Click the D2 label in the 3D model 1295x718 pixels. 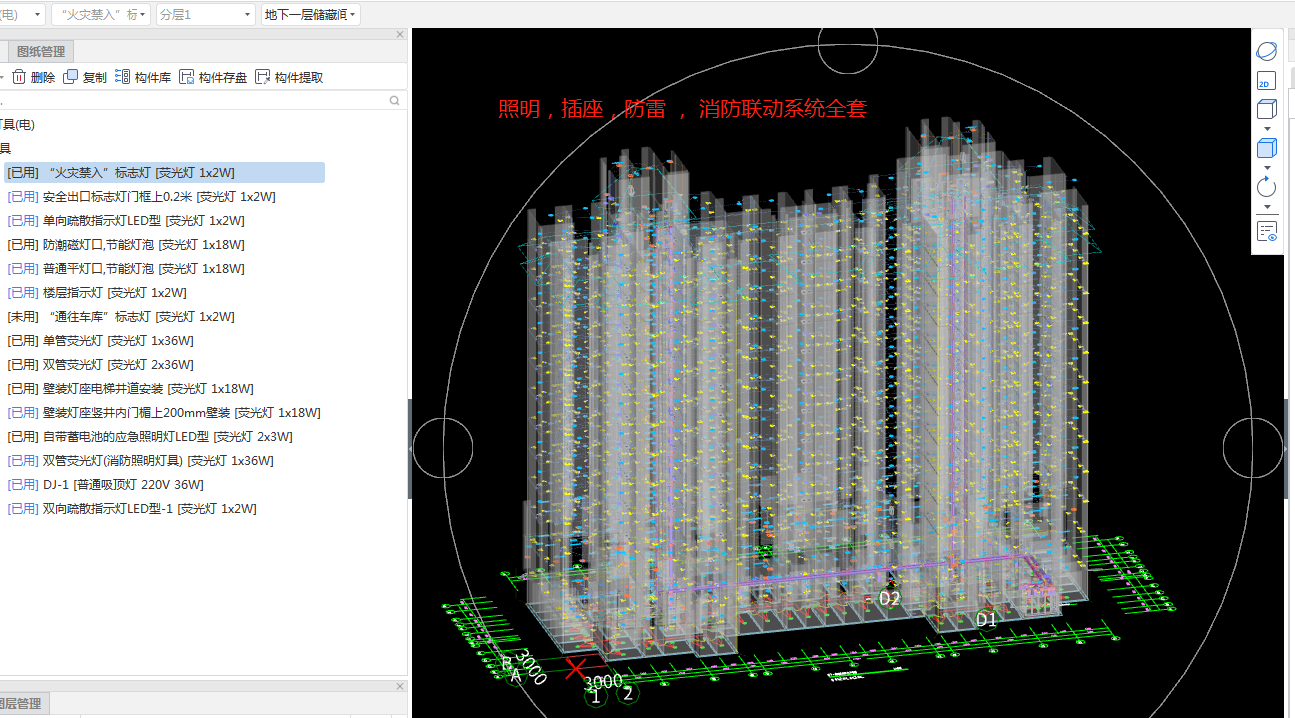tap(889, 598)
